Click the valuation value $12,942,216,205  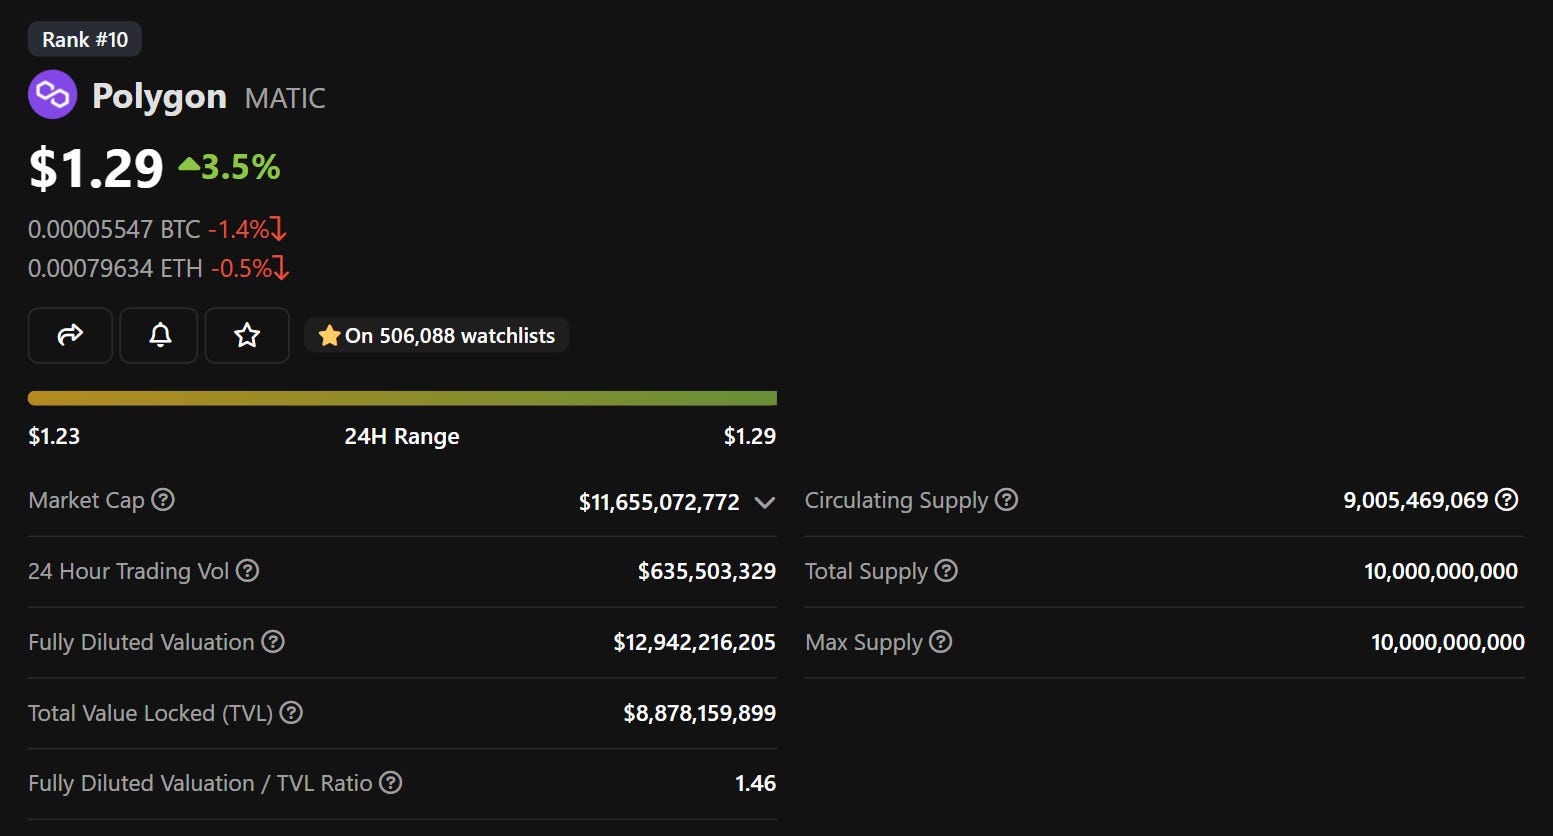(694, 642)
